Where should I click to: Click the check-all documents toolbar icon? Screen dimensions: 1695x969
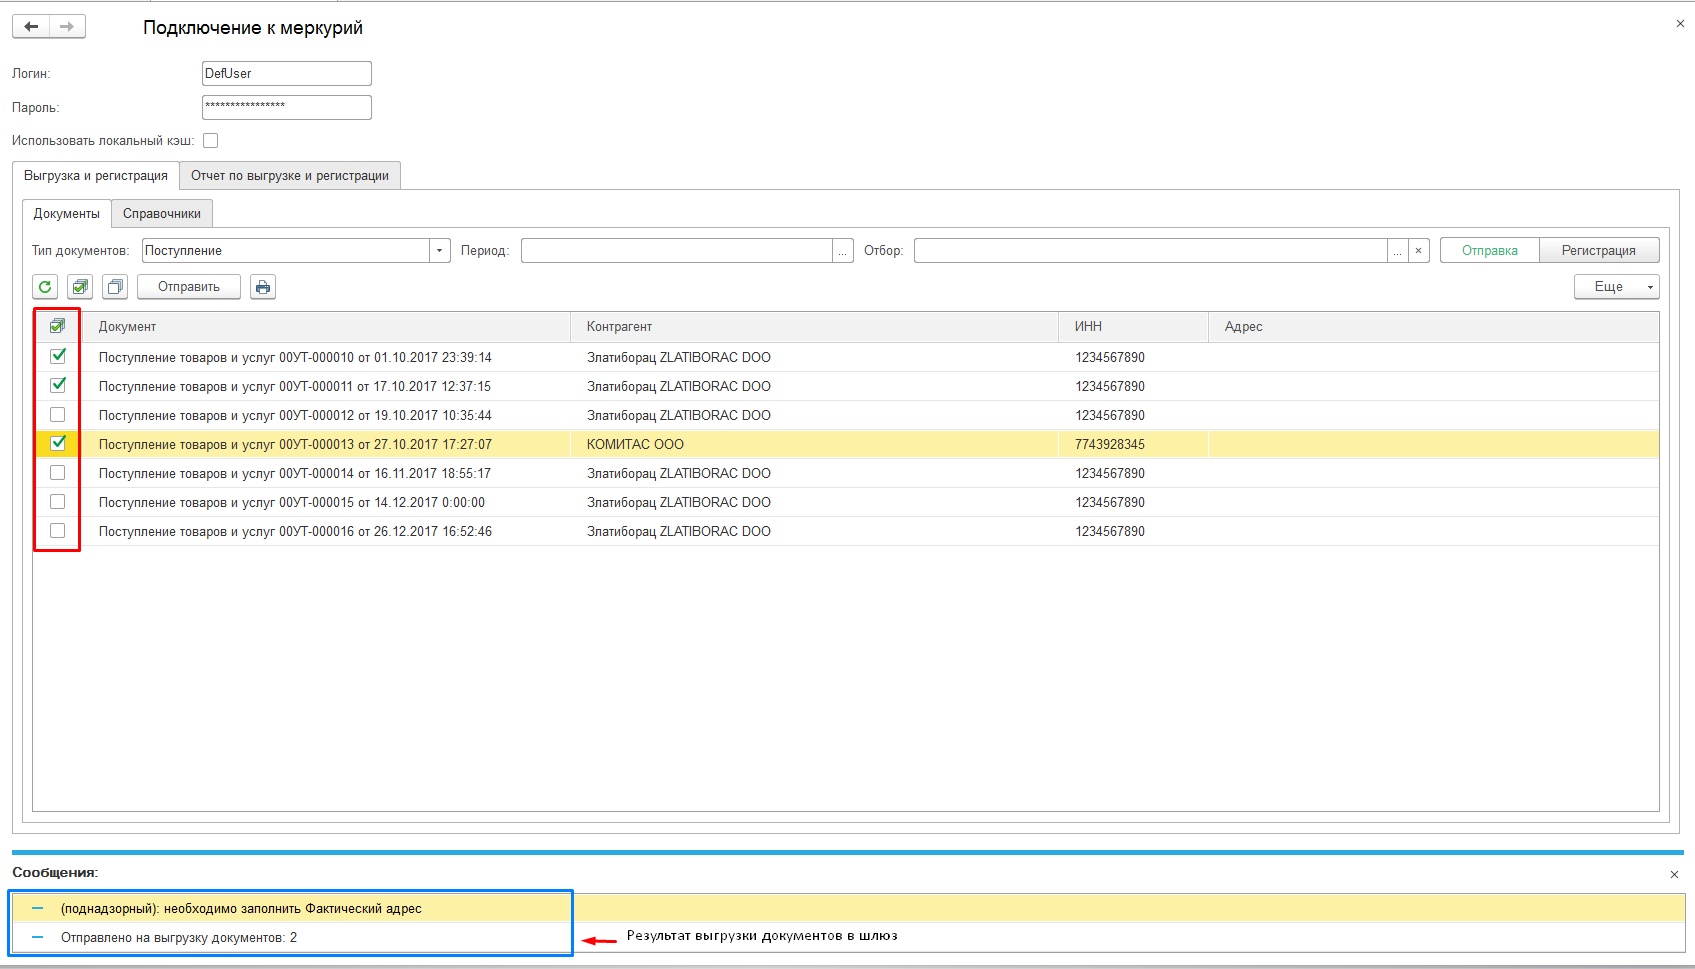point(80,287)
